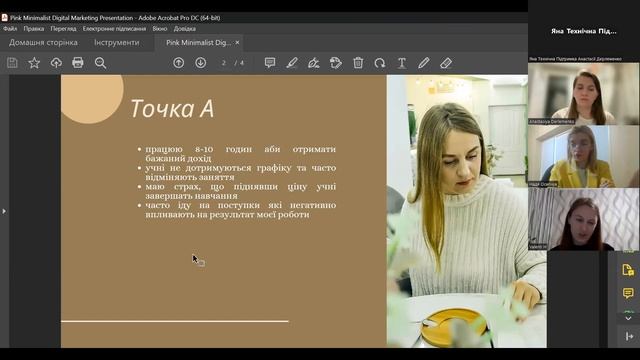Image resolution: width=640 pixels, height=360 pixels.
Task: Open the export PDF tool in right pane
Action: [x=628, y=270]
